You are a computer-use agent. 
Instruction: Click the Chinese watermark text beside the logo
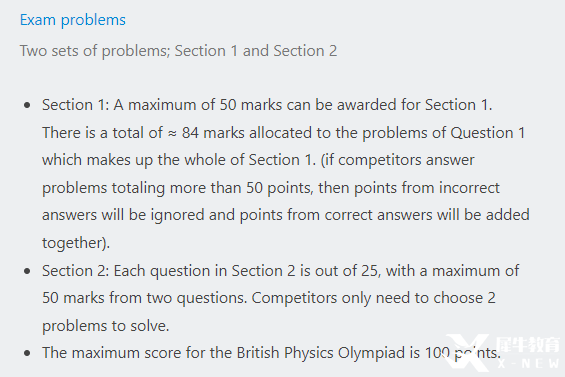click(528, 345)
